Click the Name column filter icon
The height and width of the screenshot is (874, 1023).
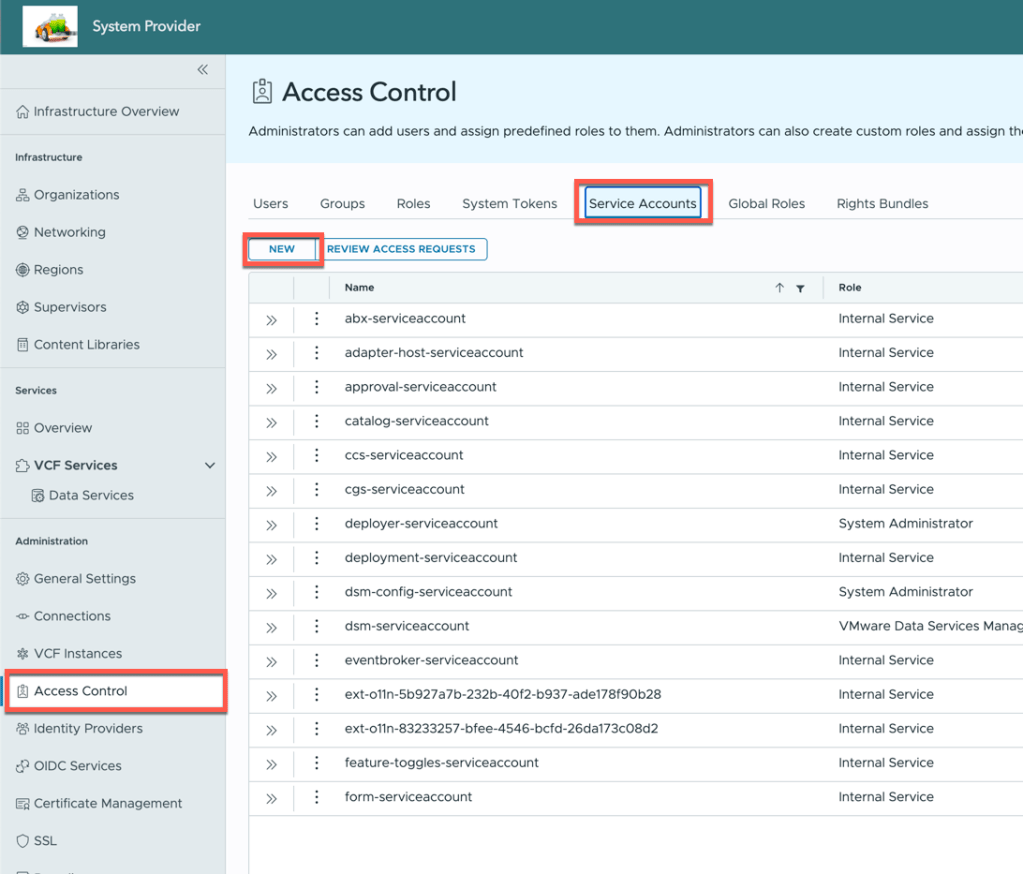pos(800,288)
